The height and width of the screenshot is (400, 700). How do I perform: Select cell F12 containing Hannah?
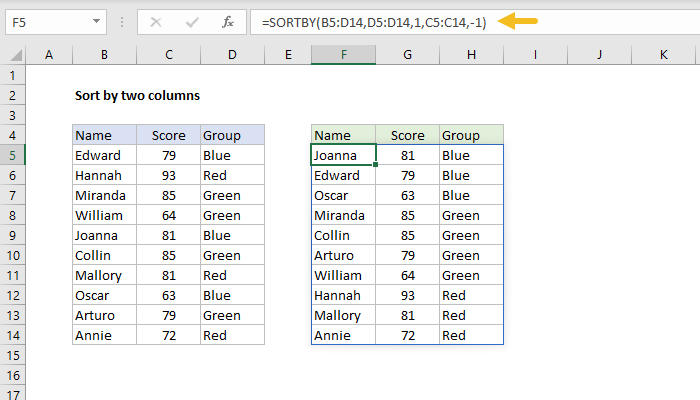pyautogui.click(x=343, y=296)
